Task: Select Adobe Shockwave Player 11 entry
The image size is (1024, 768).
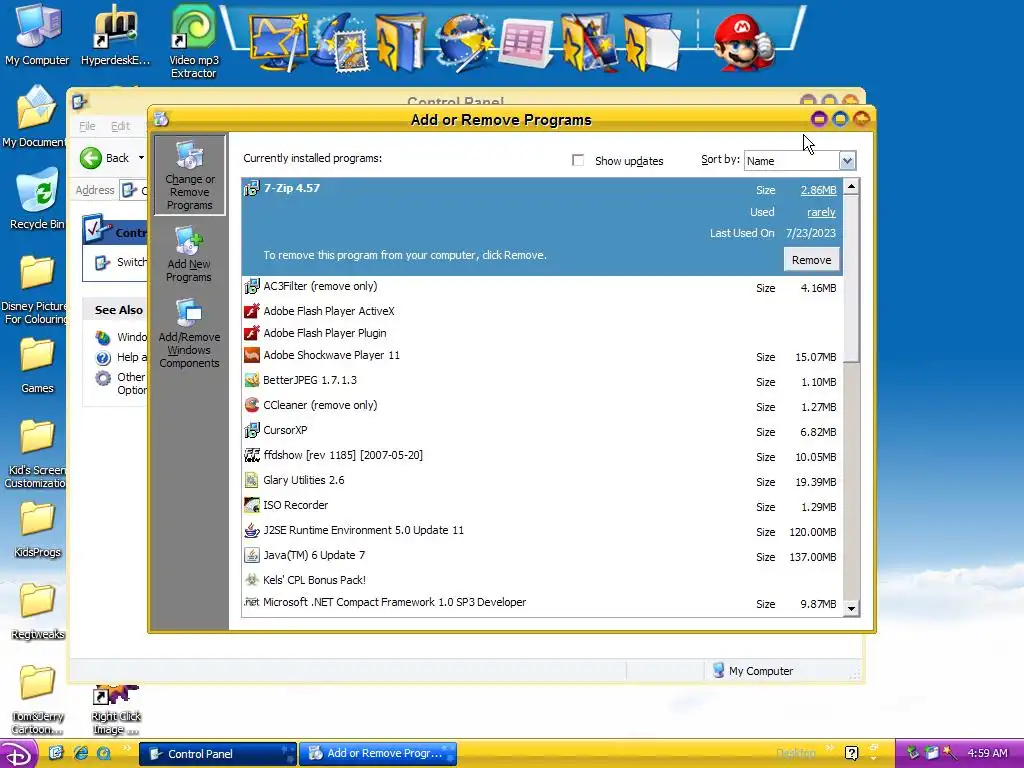Action: [x=542, y=356]
